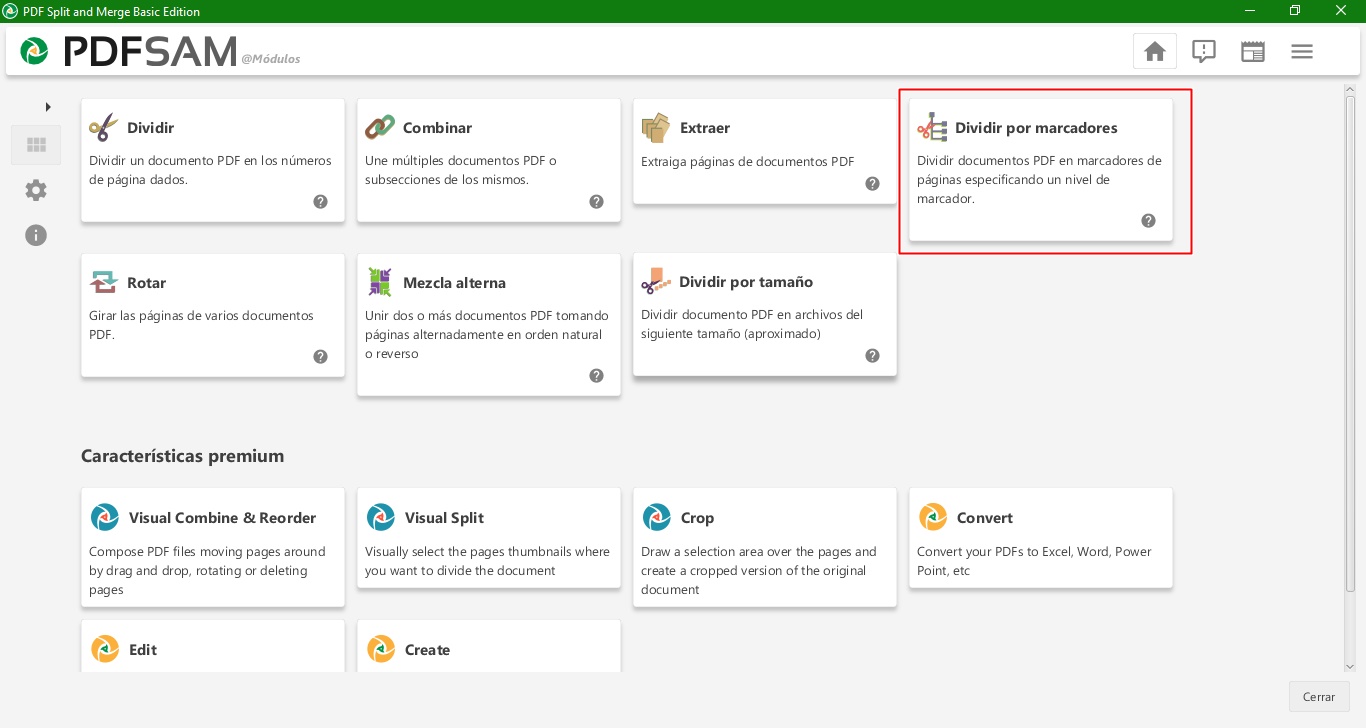The image size is (1366, 728).
Task: Select the Edit premium title
Action: pyautogui.click(x=143, y=650)
